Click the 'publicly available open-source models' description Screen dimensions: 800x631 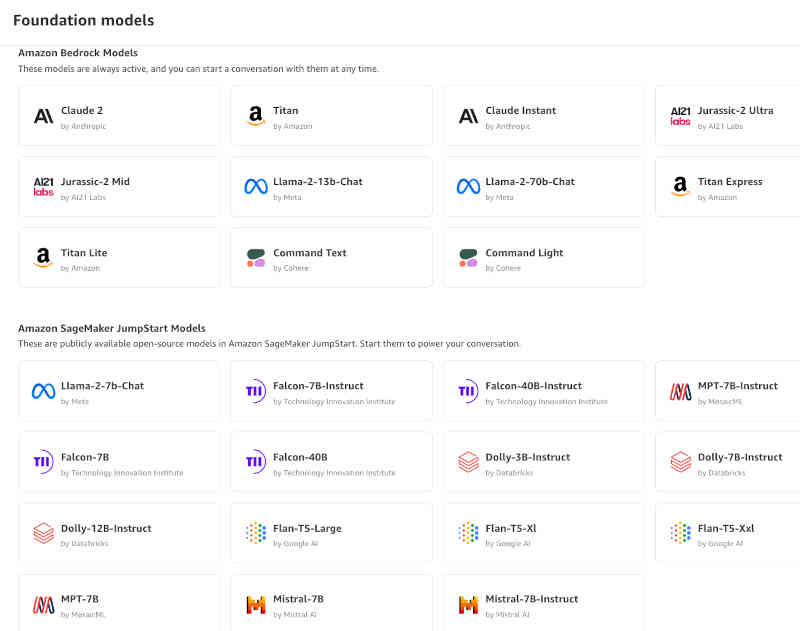pos(269,344)
